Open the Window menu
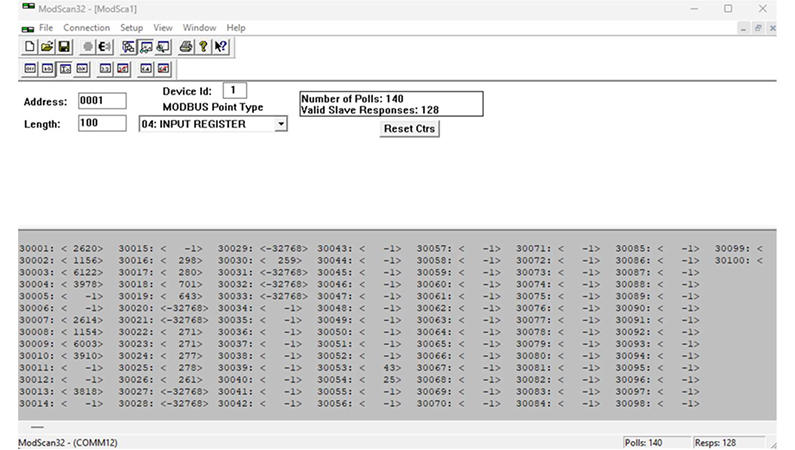This screenshot has width=795, height=450. [x=199, y=28]
